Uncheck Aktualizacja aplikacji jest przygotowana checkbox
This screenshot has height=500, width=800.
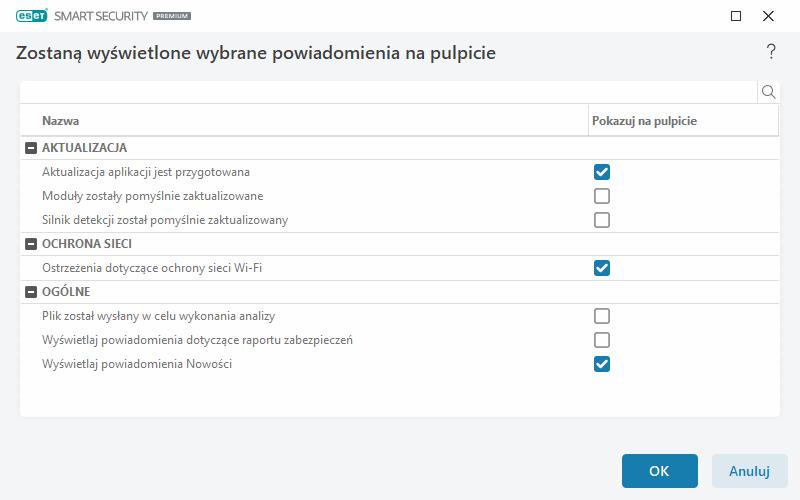pyautogui.click(x=602, y=172)
